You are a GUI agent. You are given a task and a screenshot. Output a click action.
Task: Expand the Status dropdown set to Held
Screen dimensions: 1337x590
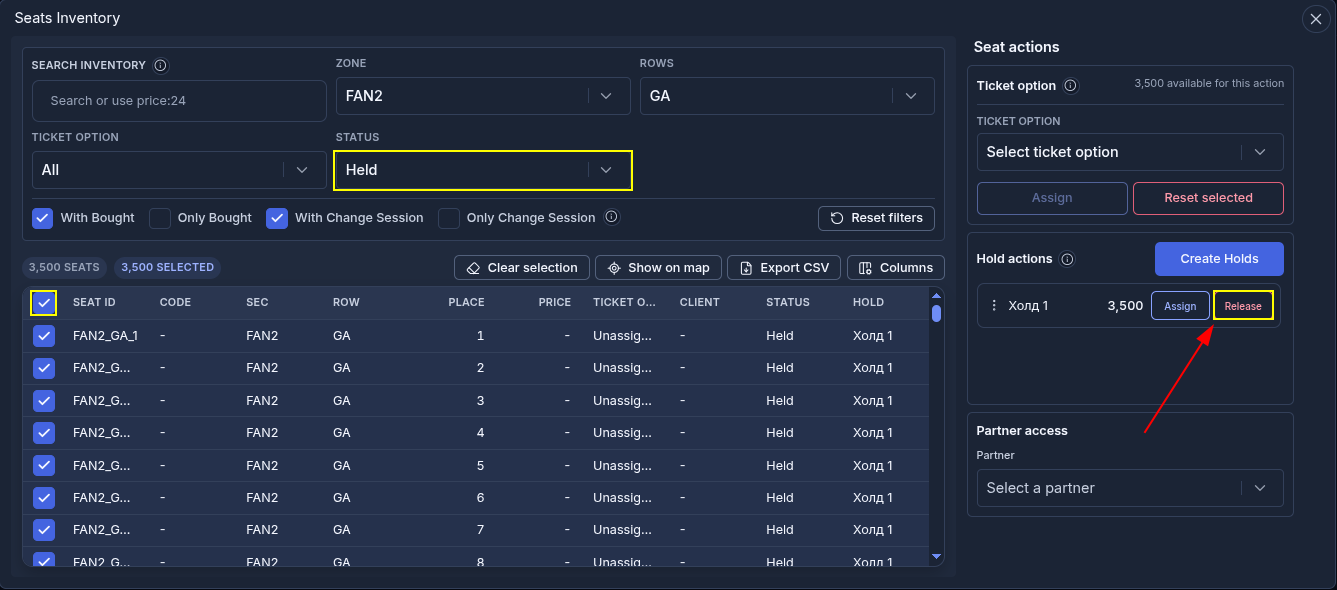(x=483, y=170)
